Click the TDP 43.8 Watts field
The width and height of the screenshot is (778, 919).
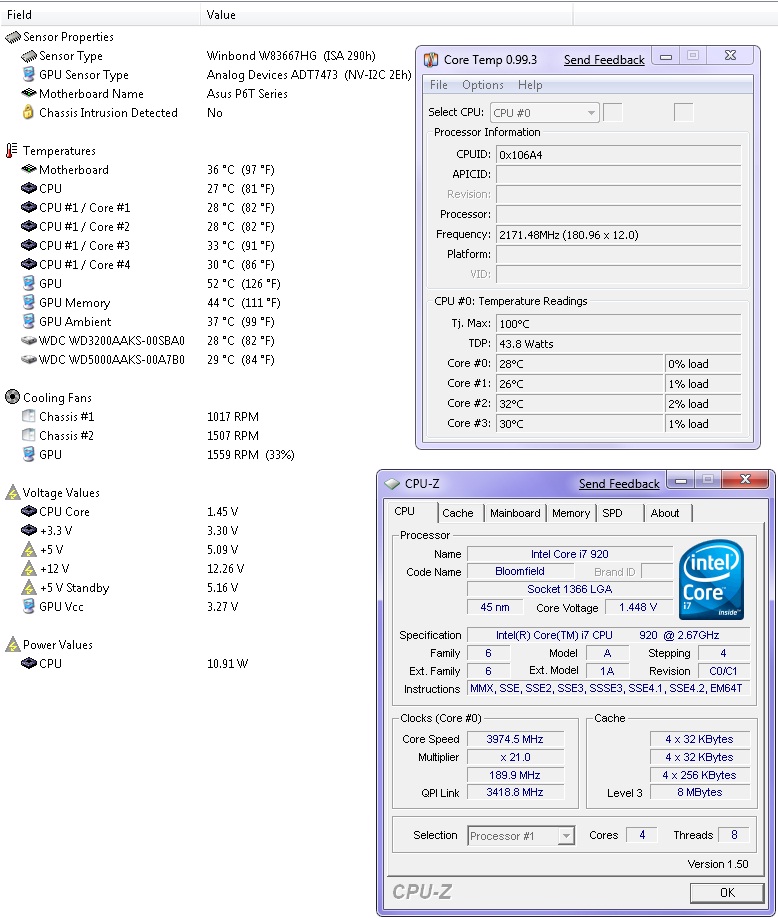pyautogui.click(x=619, y=343)
